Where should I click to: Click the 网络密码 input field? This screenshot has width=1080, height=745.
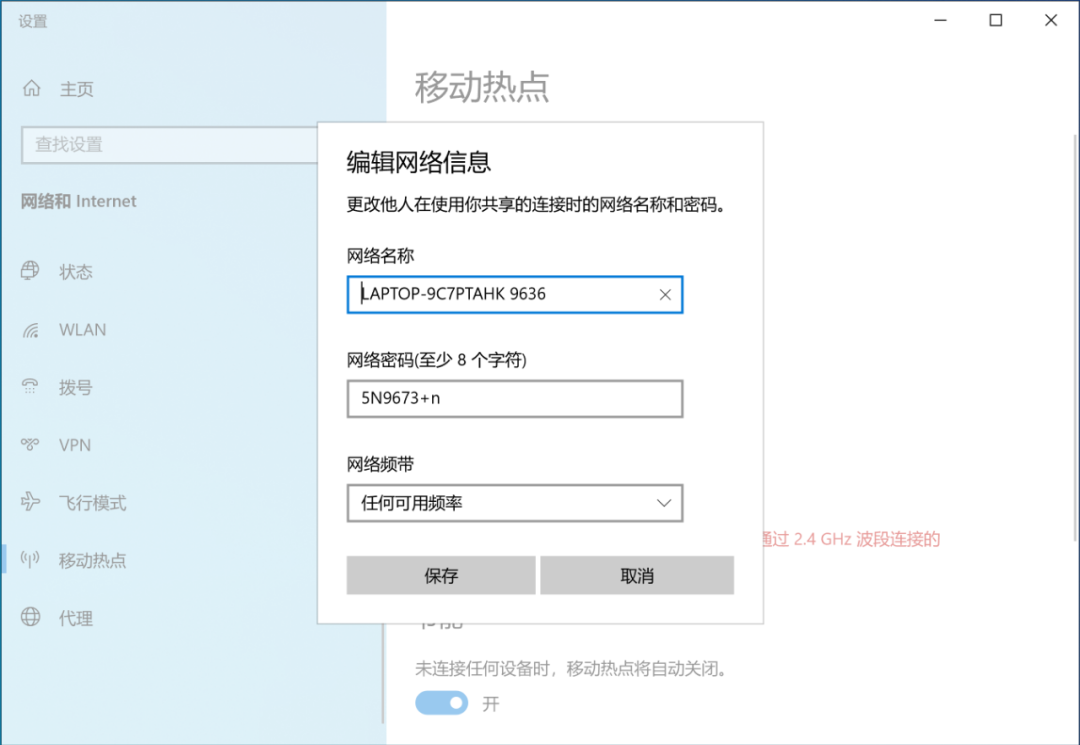(x=515, y=399)
